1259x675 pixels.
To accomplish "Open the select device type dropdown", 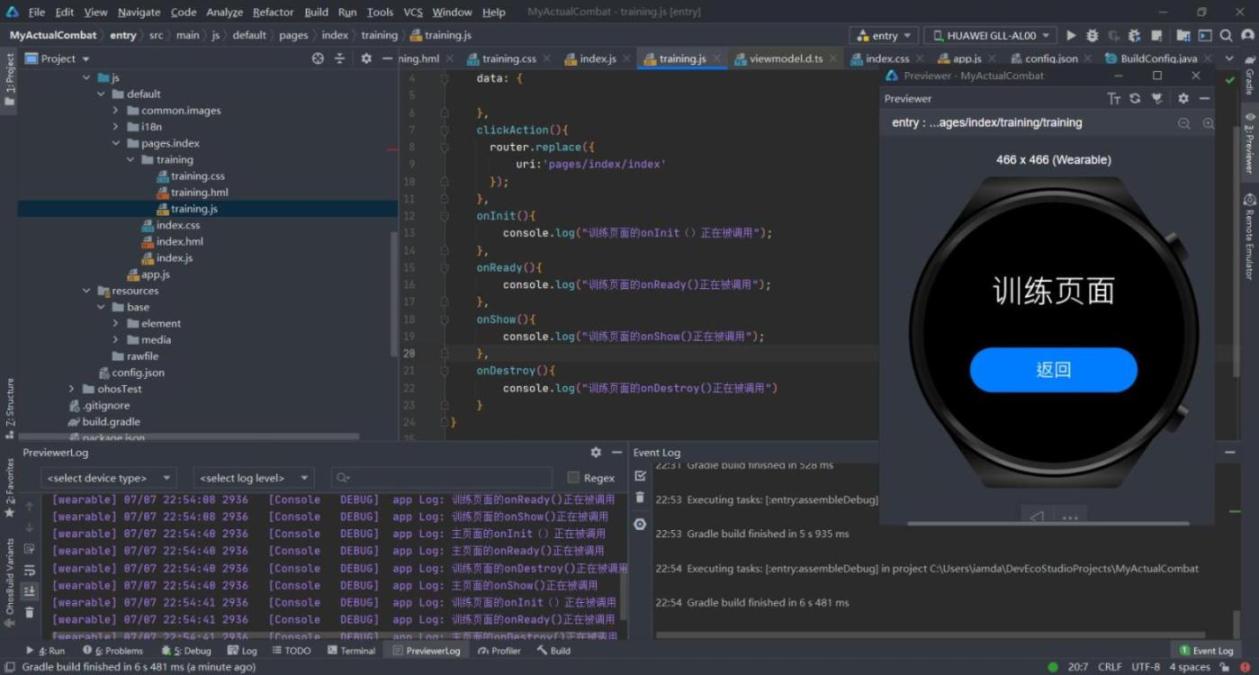I will [108, 478].
